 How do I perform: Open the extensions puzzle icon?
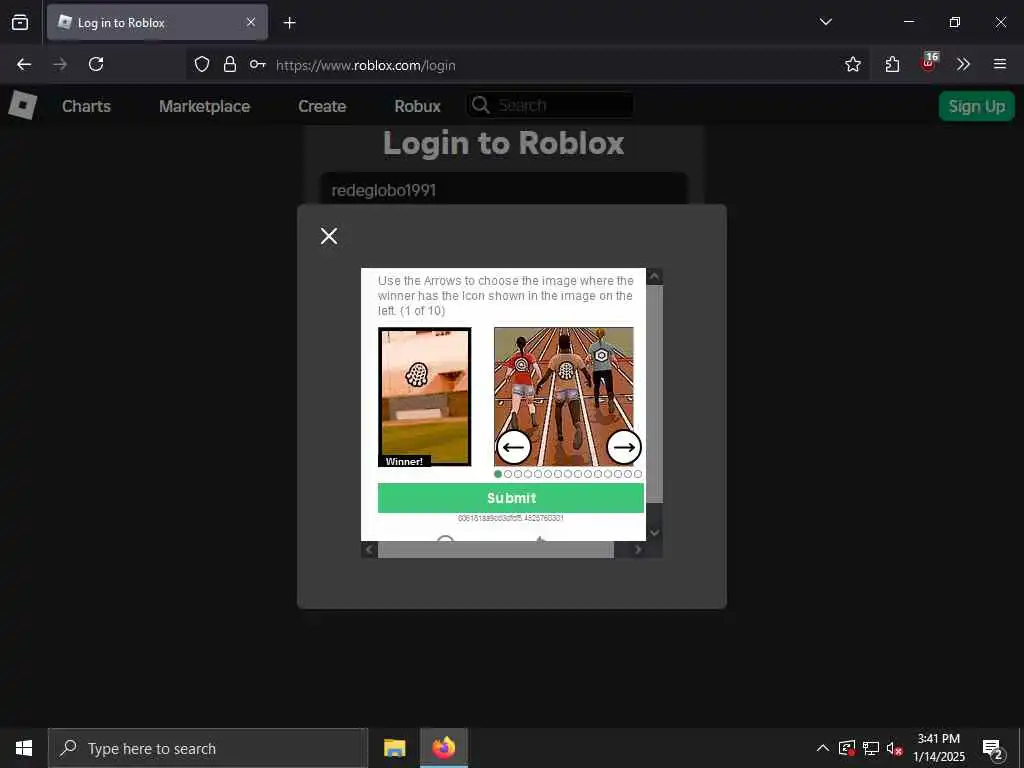[x=892, y=64]
